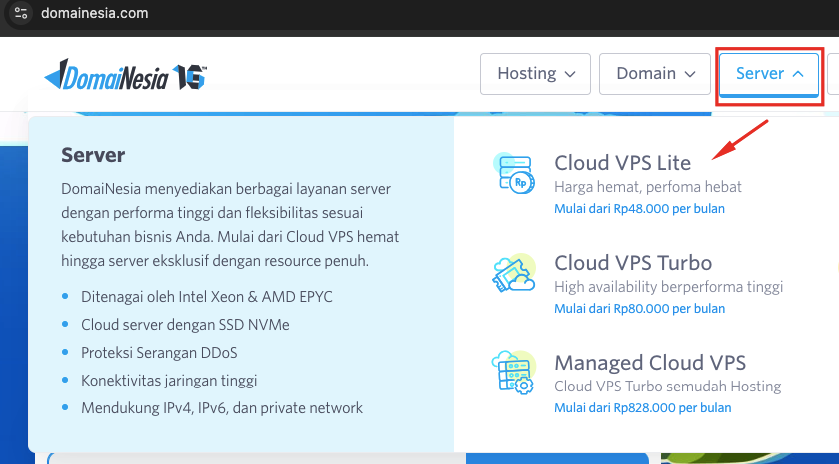The width and height of the screenshot is (839, 464).
Task: Click 'Proteksi Serangan DDoS' bullet
Action: pos(159,353)
